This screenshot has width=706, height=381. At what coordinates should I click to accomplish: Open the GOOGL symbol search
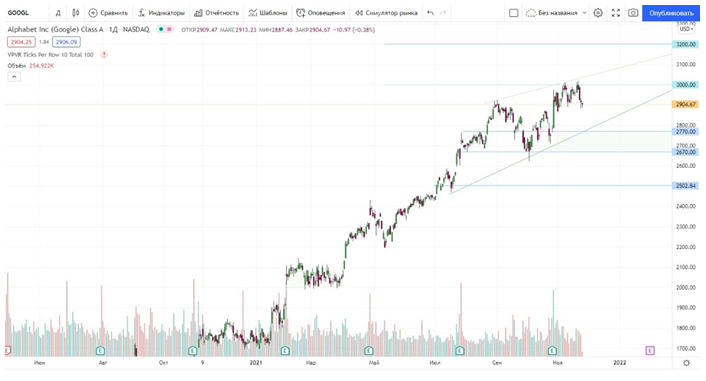coord(18,13)
